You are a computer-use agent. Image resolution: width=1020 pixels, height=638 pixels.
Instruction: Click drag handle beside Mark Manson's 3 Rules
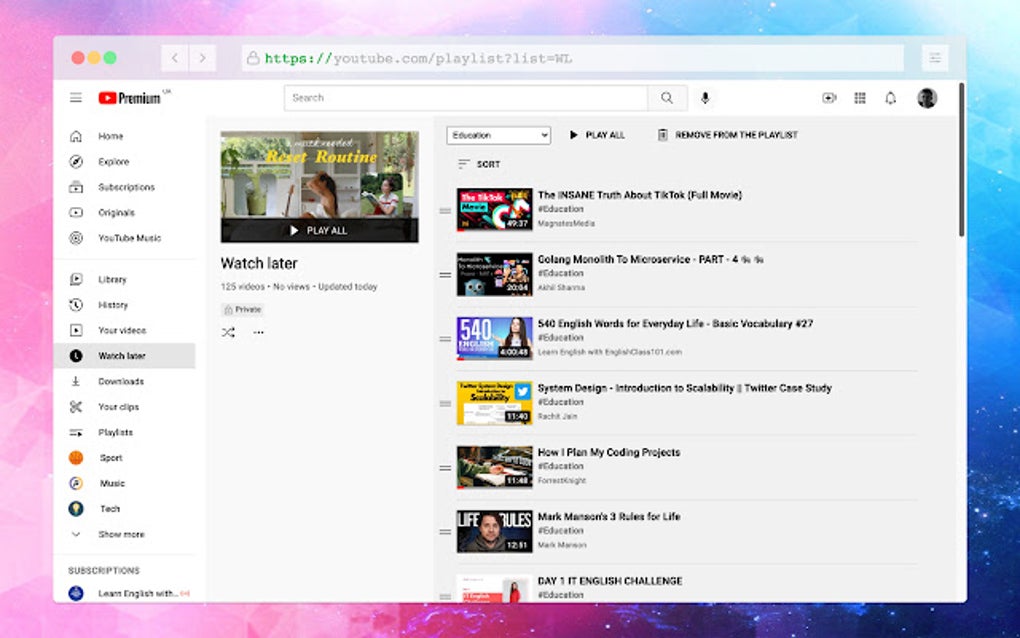[445, 531]
